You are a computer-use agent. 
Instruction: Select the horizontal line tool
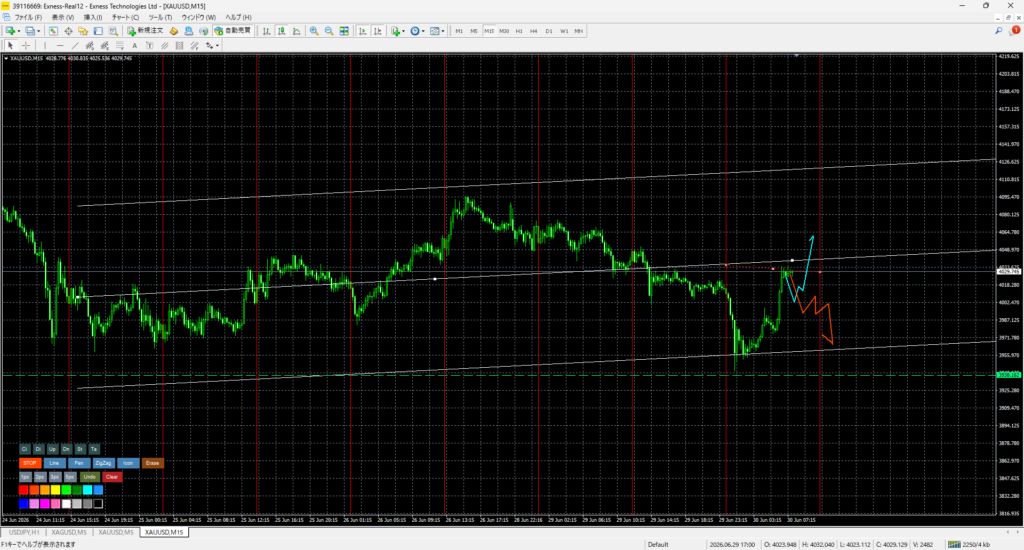pyautogui.click(x=59, y=46)
